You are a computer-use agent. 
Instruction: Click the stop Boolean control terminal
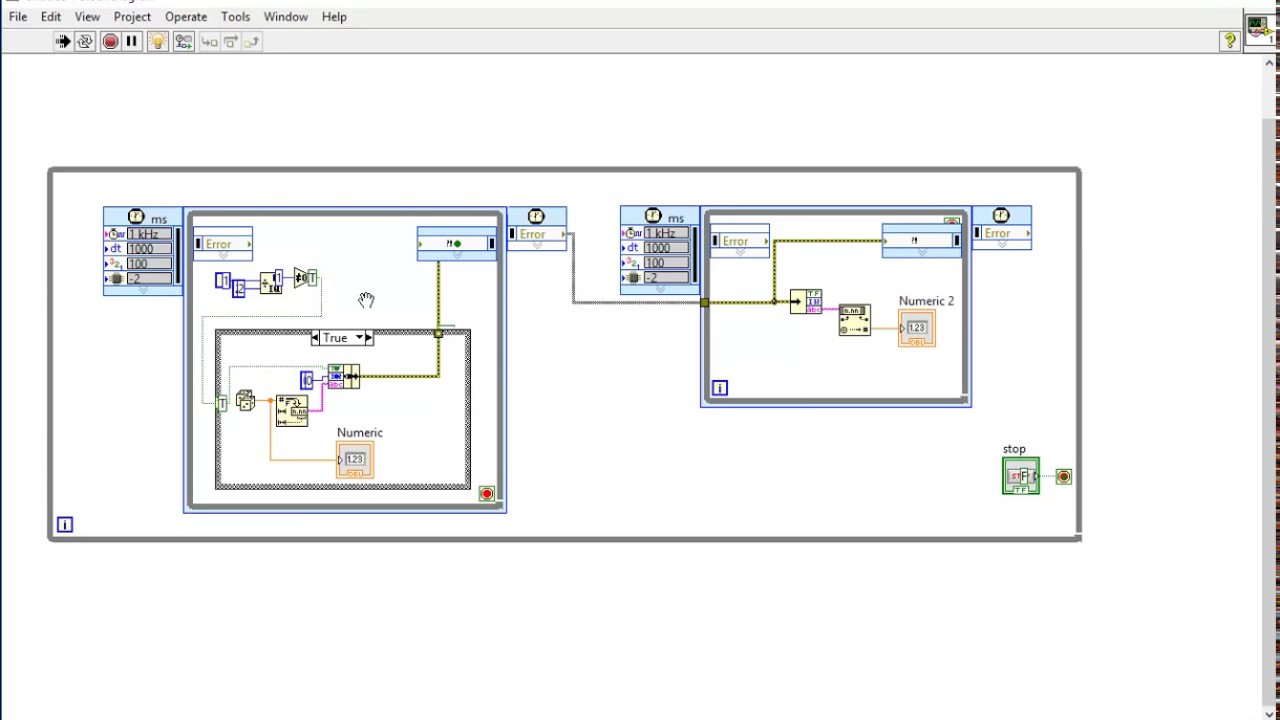[x=1021, y=476]
